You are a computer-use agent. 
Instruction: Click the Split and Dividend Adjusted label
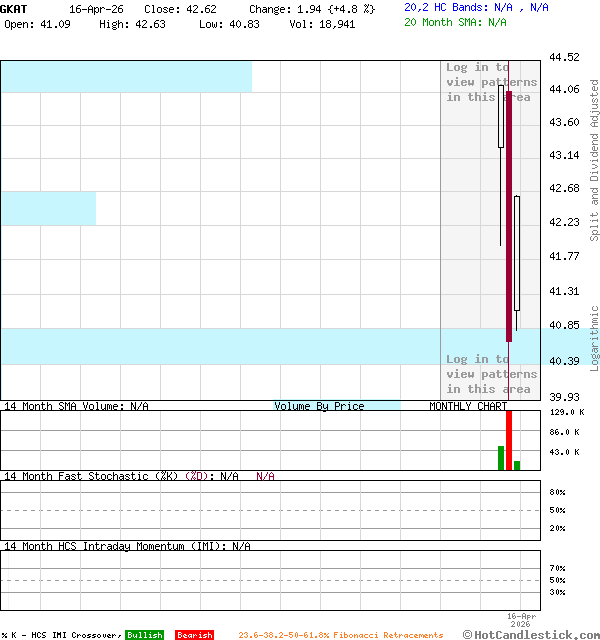(x=594, y=160)
